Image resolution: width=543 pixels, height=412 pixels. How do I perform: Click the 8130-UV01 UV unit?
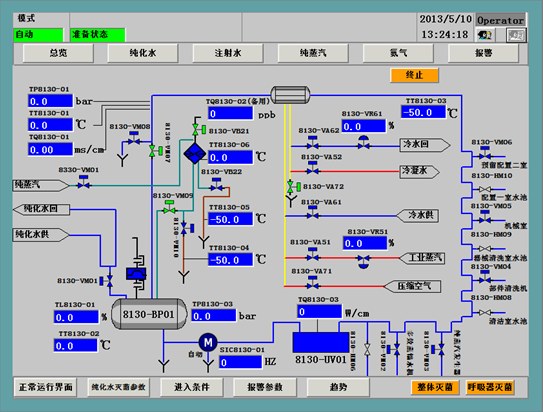[x=321, y=342]
